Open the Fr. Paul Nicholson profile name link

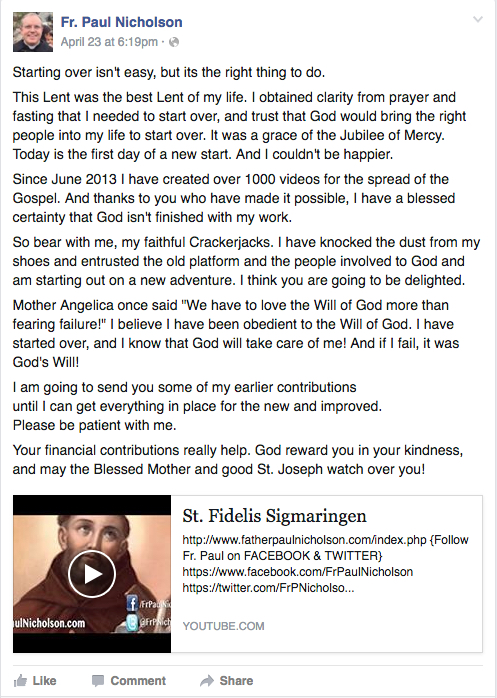[x=122, y=22]
